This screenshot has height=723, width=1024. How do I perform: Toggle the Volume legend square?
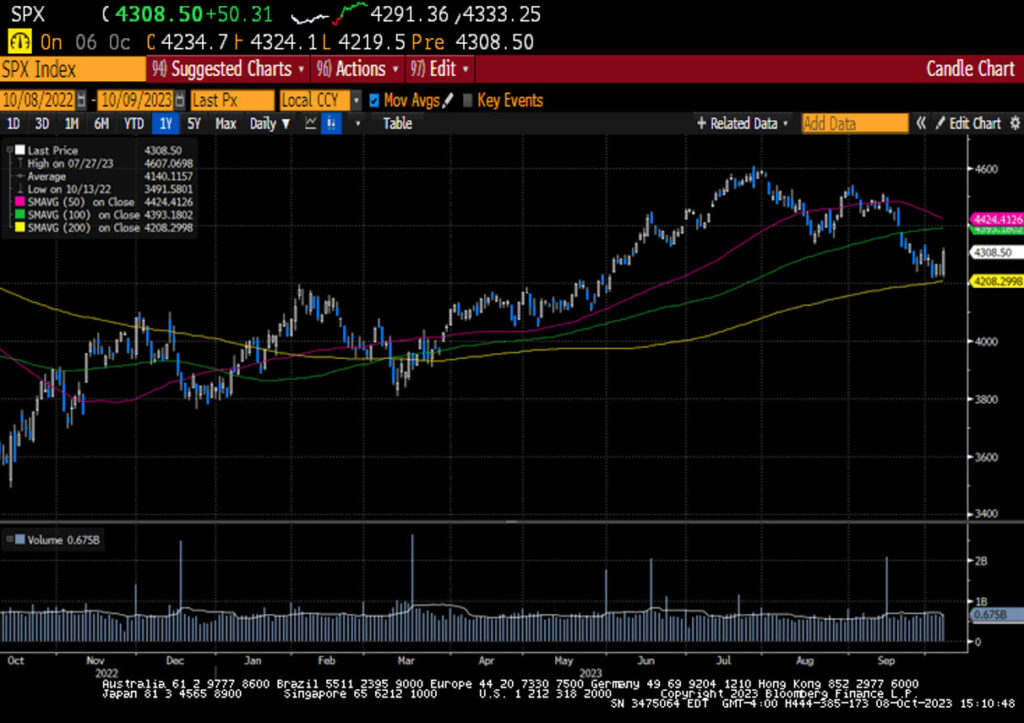click(x=20, y=540)
